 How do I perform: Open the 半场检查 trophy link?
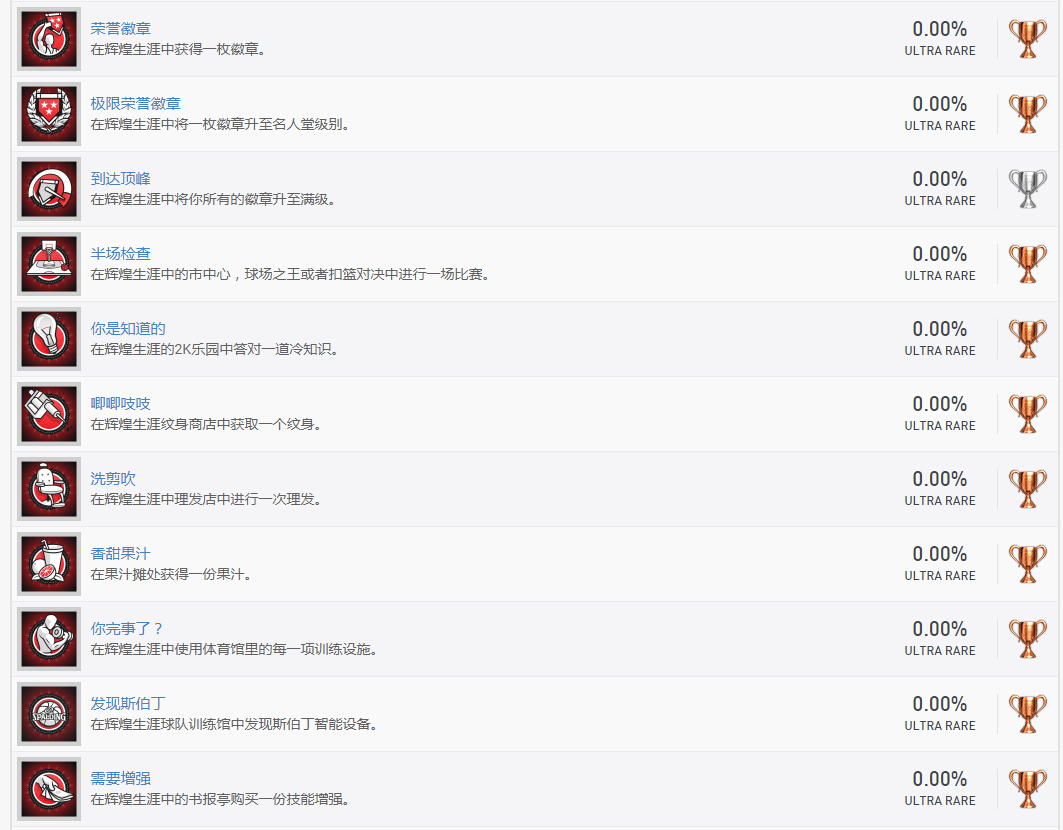click(121, 254)
